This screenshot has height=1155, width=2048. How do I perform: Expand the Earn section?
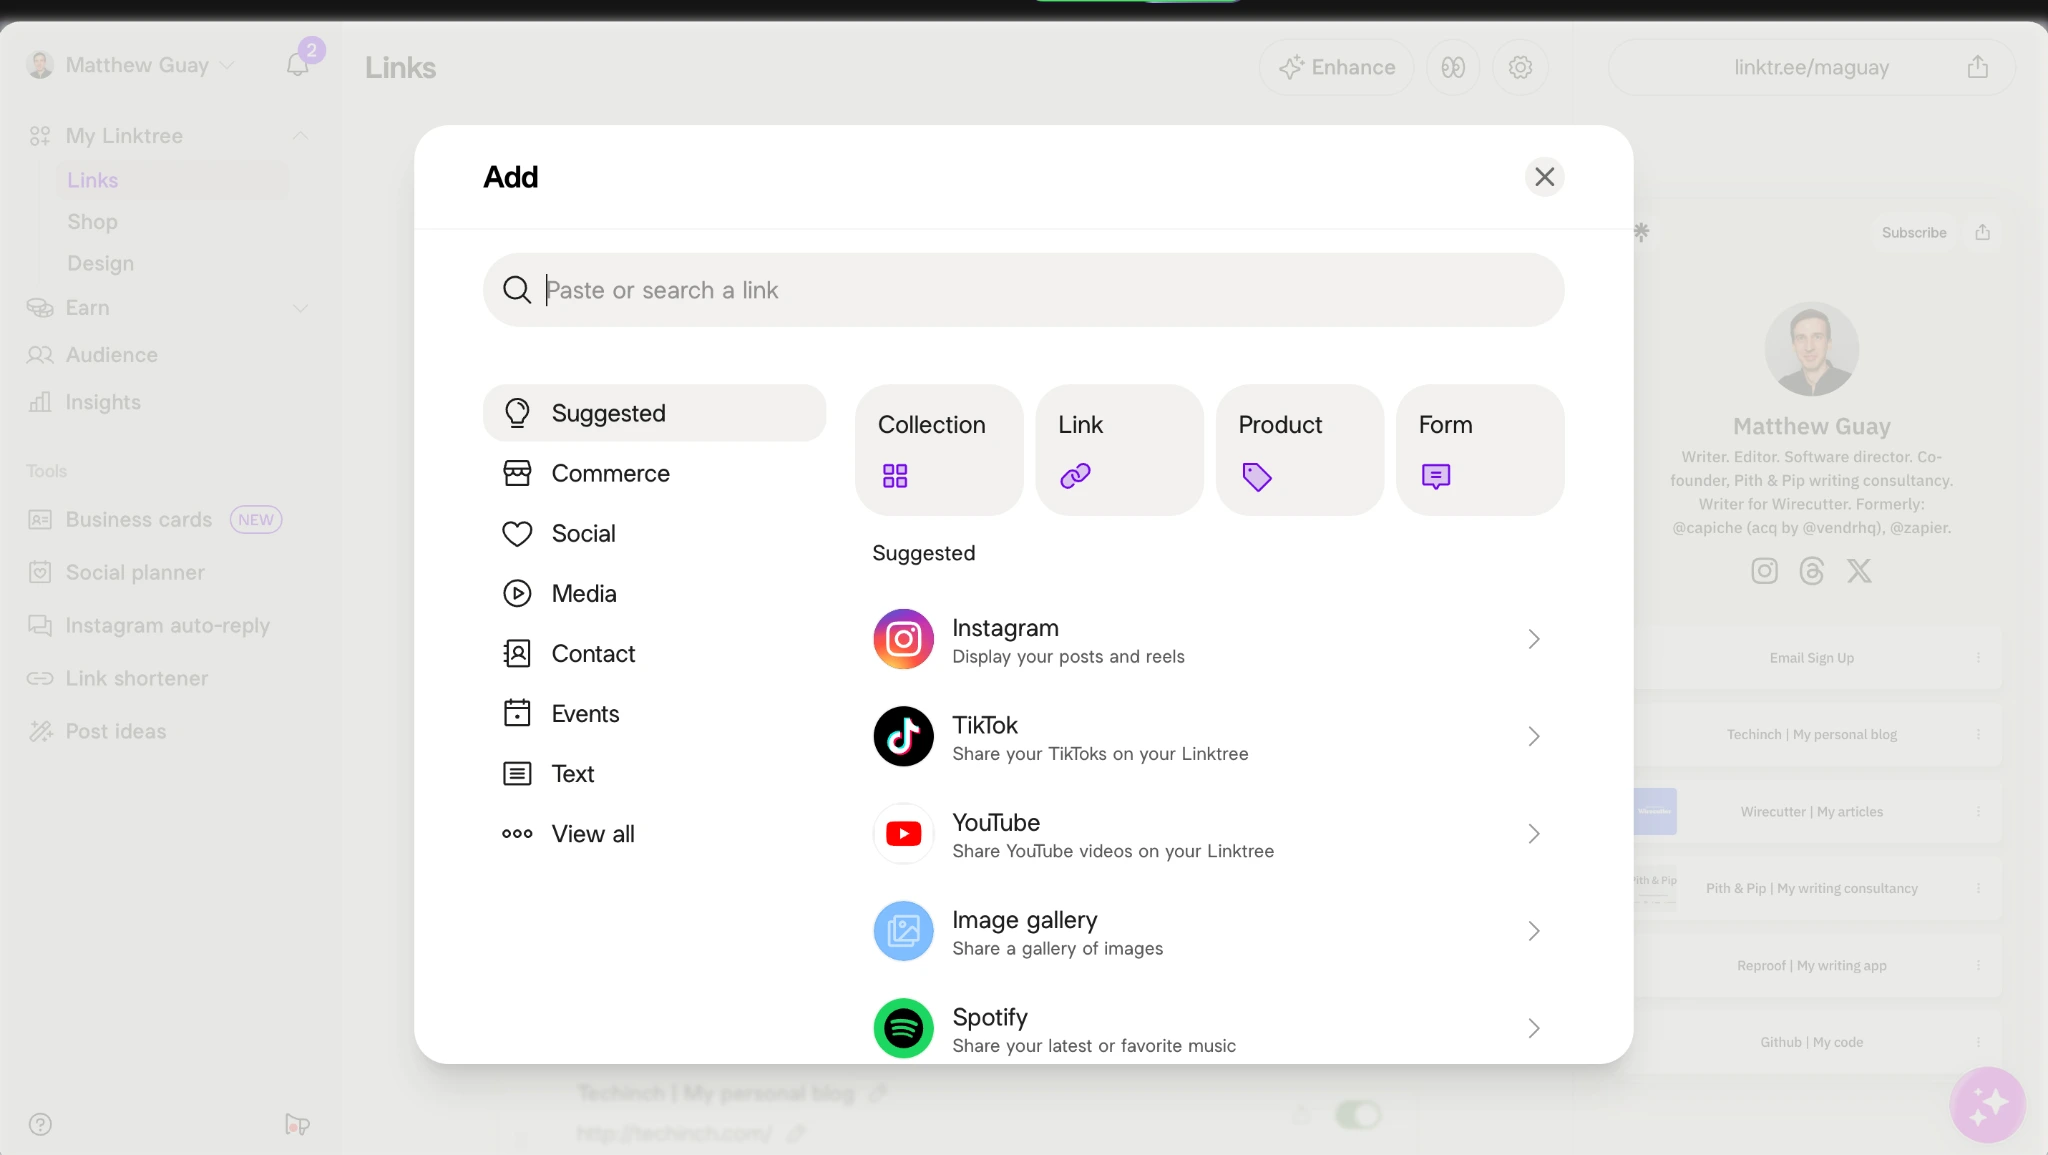[x=300, y=308]
